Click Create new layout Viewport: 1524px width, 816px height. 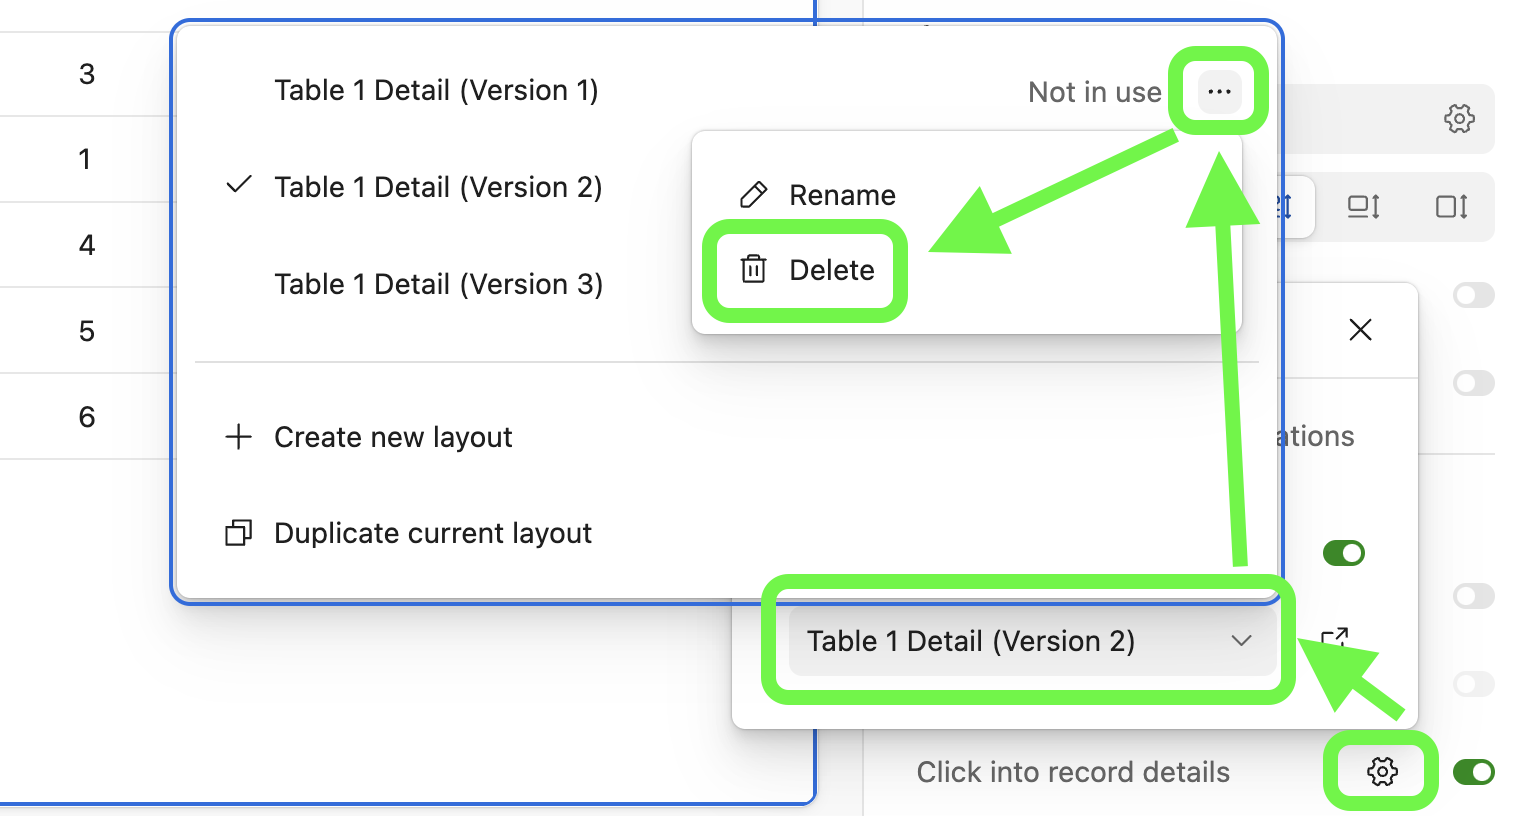click(x=393, y=437)
